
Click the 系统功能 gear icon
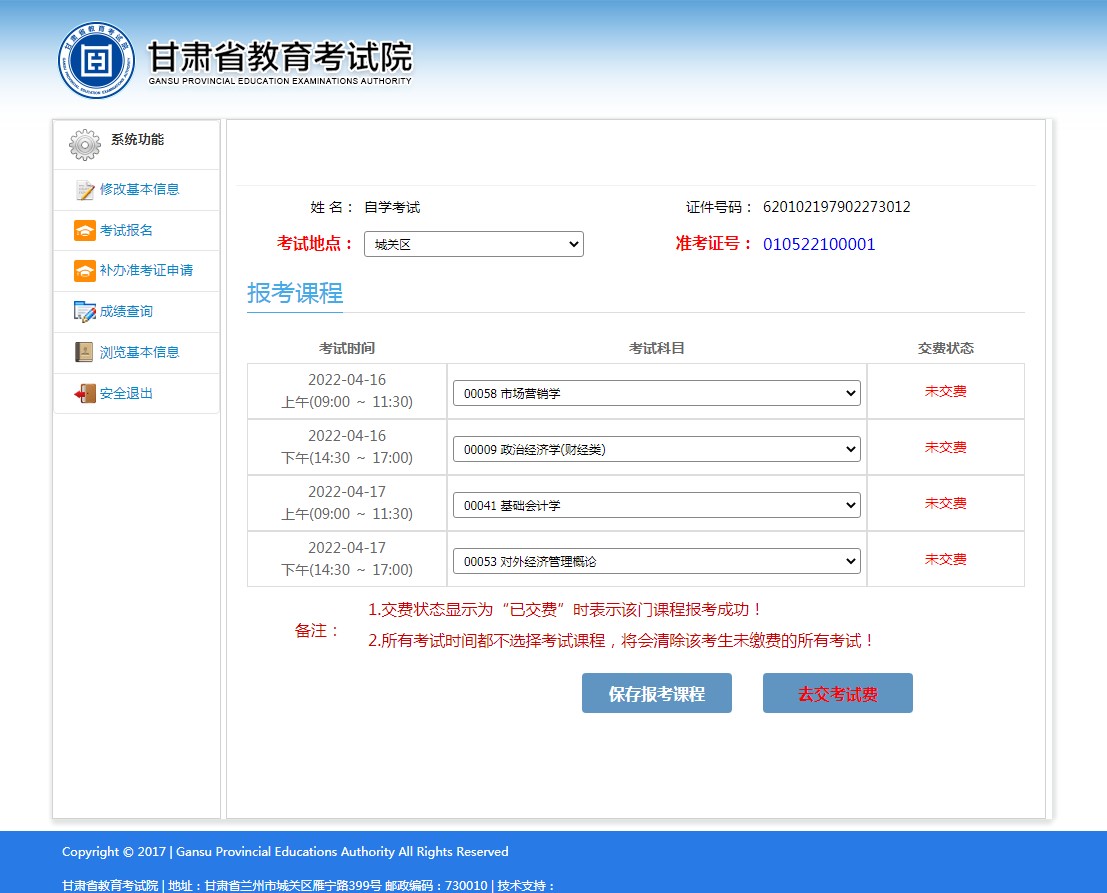(x=85, y=143)
